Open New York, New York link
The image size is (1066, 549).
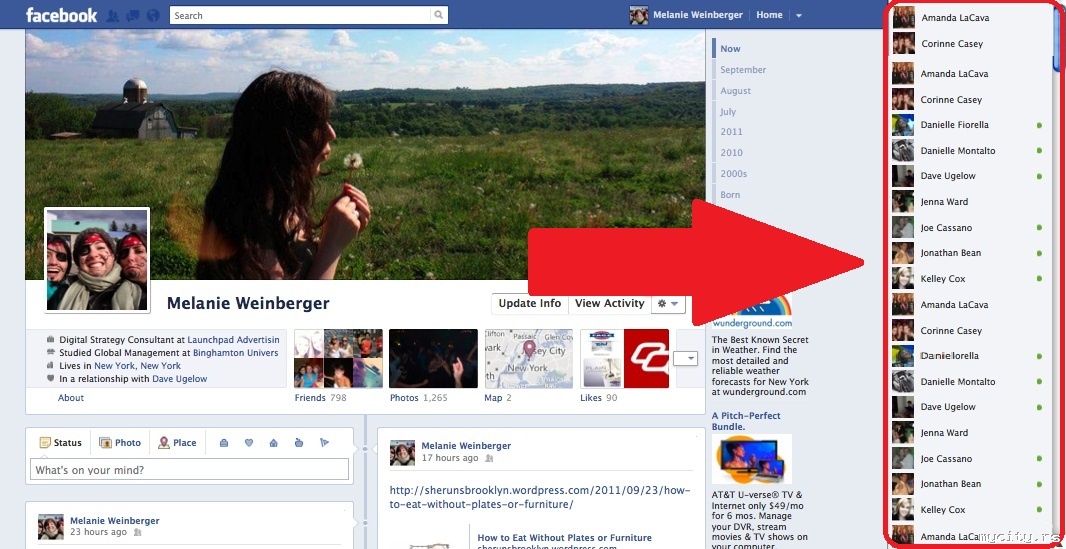[x=137, y=366]
